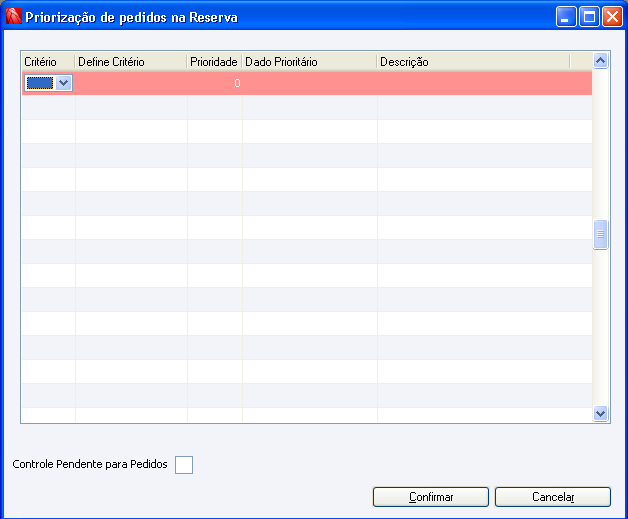The image size is (628, 519).
Task: Click the grid scrollbar up arrow
Action: [x=600, y=61]
